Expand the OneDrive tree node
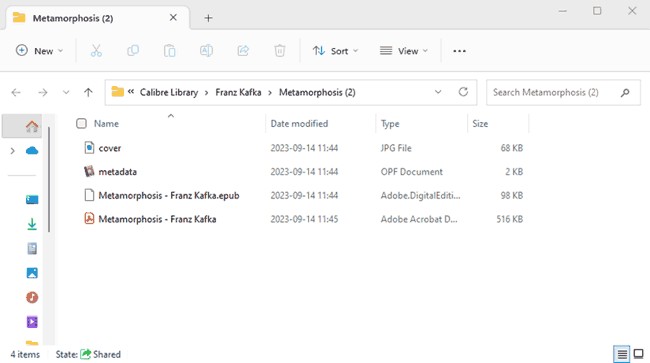 pos(12,151)
